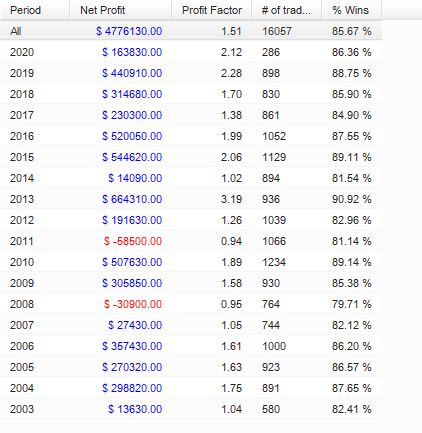Click the red 2011 net loss $ -58500.00
This screenshot has width=422, height=433.
pyautogui.click(x=133, y=241)
